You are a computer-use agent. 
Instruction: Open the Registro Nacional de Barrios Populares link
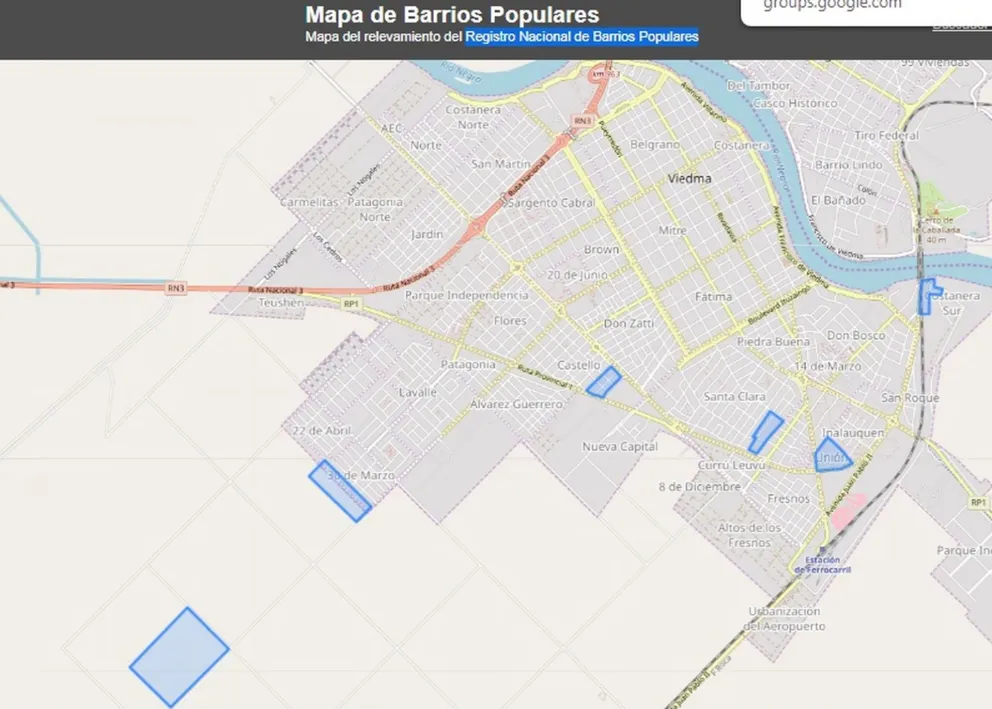pyautogui.click(x=581, y=37)
